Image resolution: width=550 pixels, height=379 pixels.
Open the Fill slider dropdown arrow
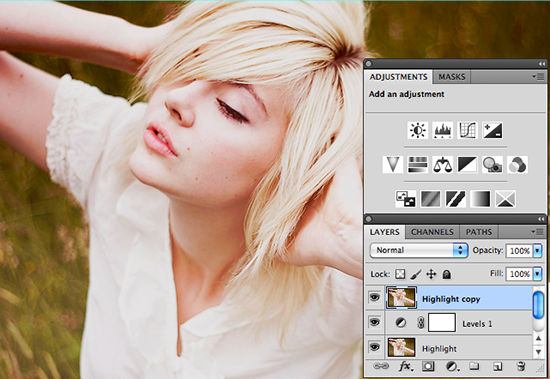click(x=537, y=274)
